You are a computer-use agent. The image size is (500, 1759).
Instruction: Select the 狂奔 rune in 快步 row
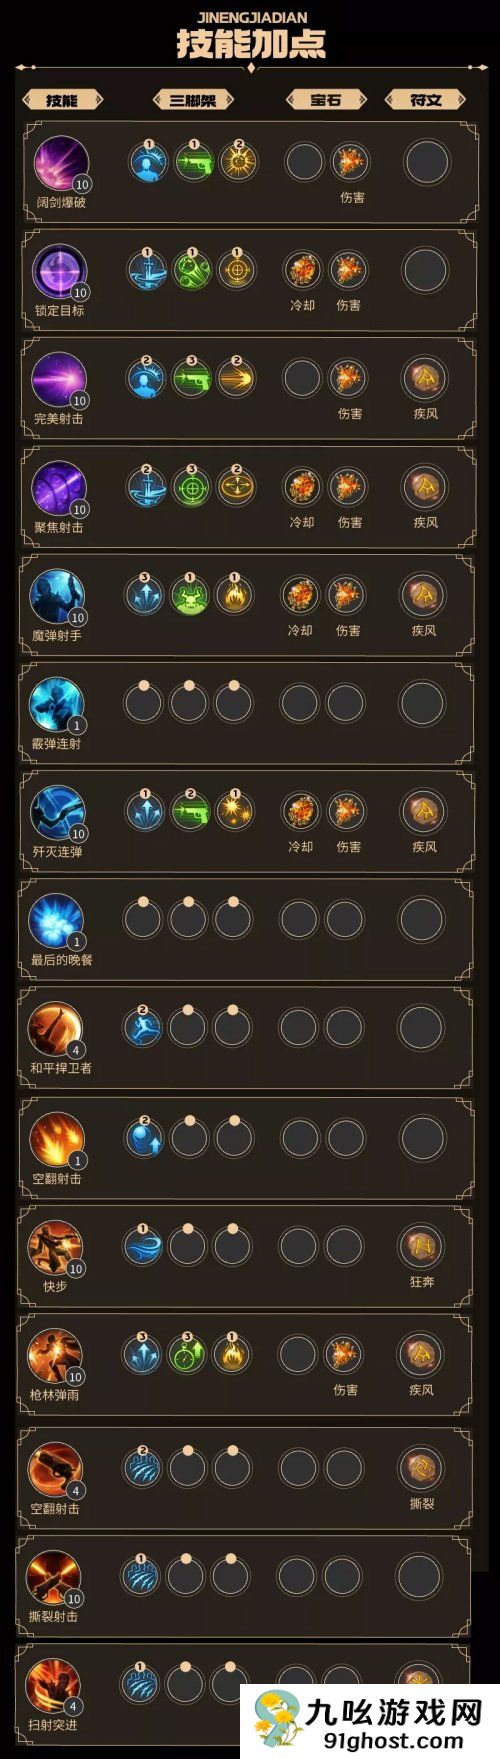pos(421,1246)
